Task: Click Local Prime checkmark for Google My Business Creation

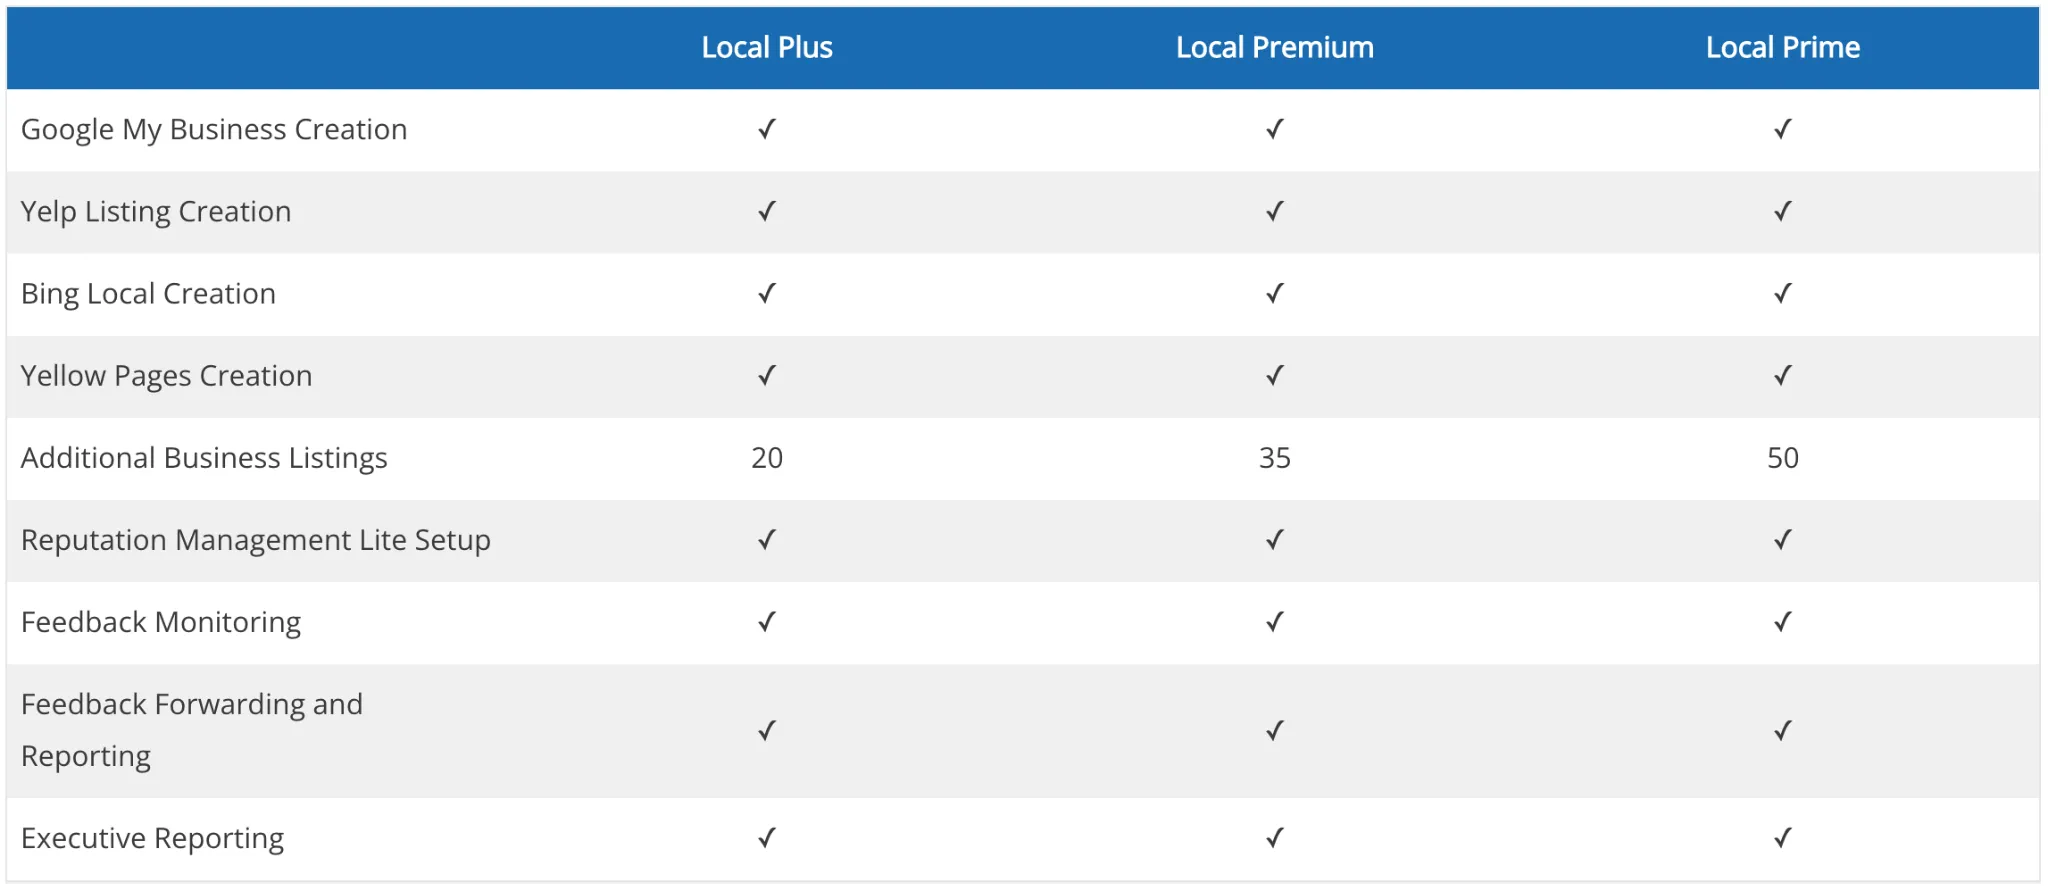Action: (x=1783, y=130)
